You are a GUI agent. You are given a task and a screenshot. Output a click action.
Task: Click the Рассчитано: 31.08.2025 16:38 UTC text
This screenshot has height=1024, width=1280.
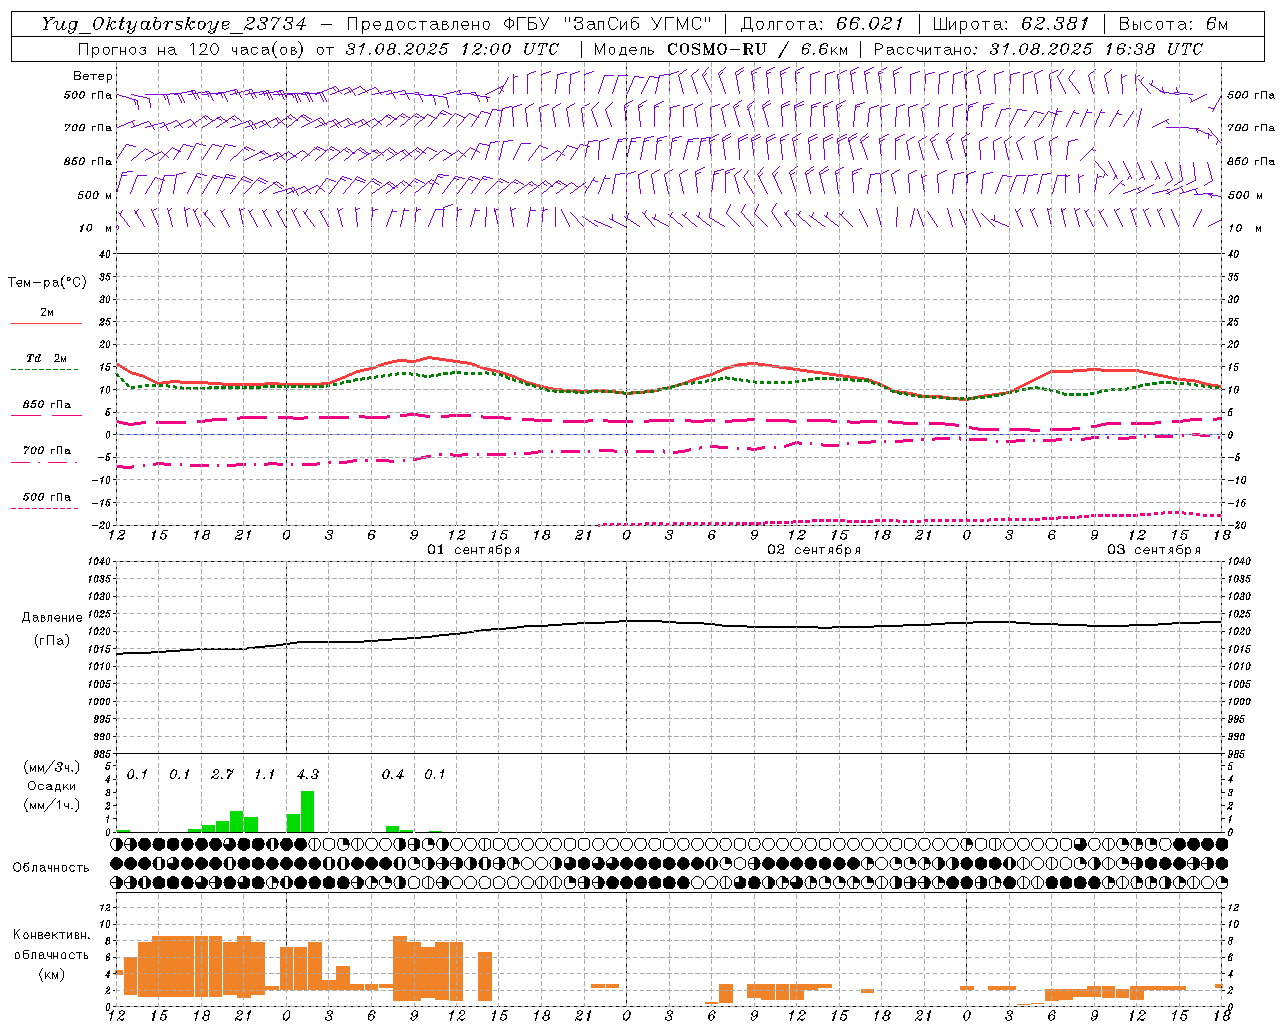tap(1038, 49)
